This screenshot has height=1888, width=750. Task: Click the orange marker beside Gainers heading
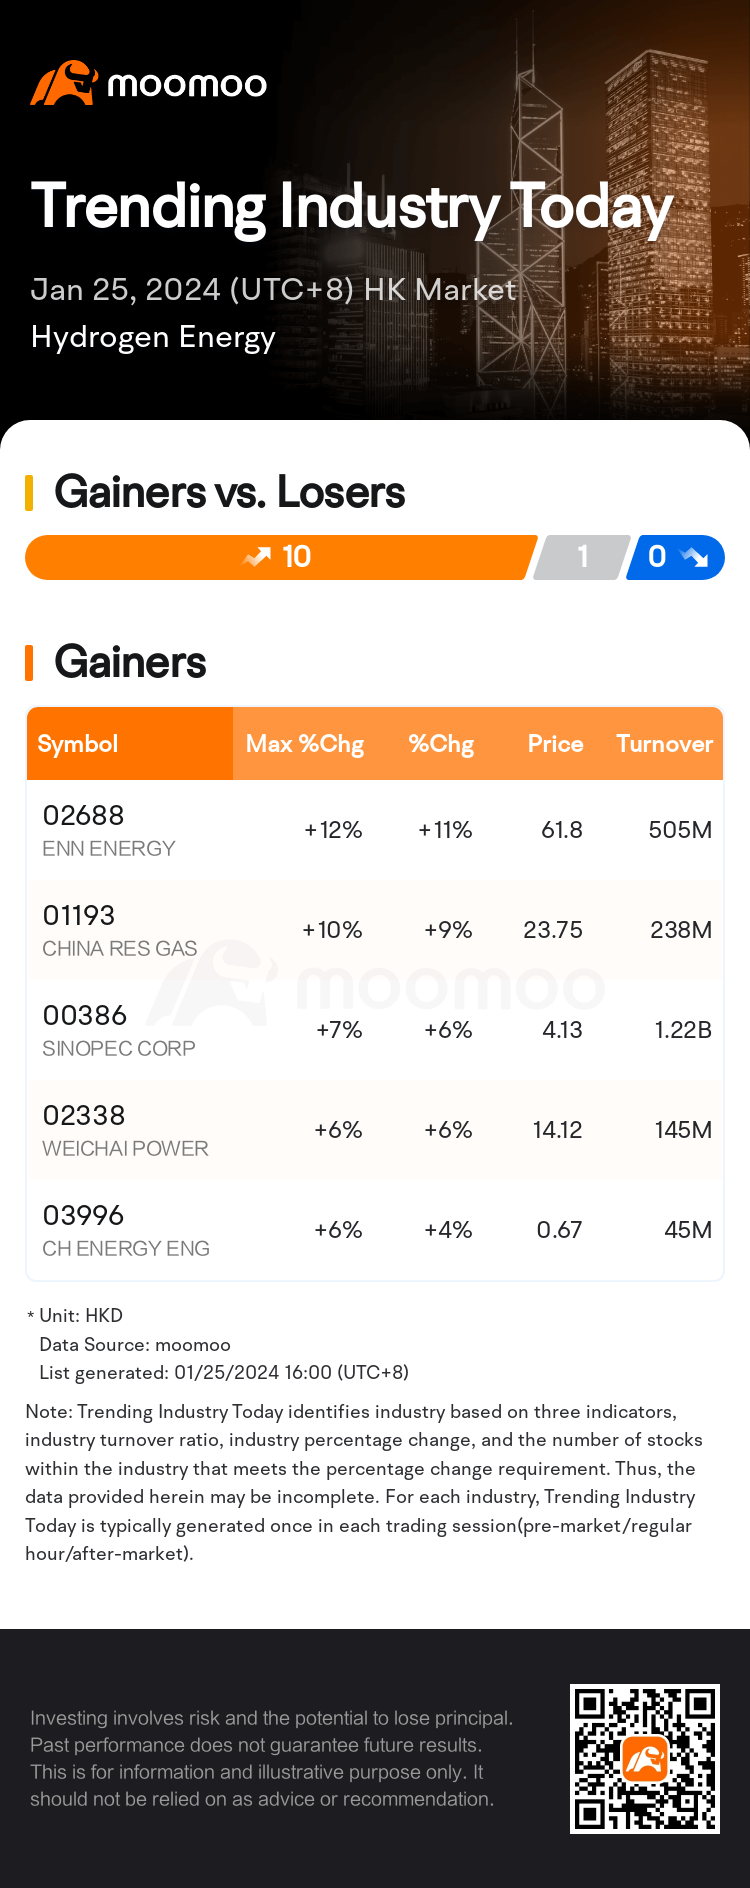pos(29,662)
